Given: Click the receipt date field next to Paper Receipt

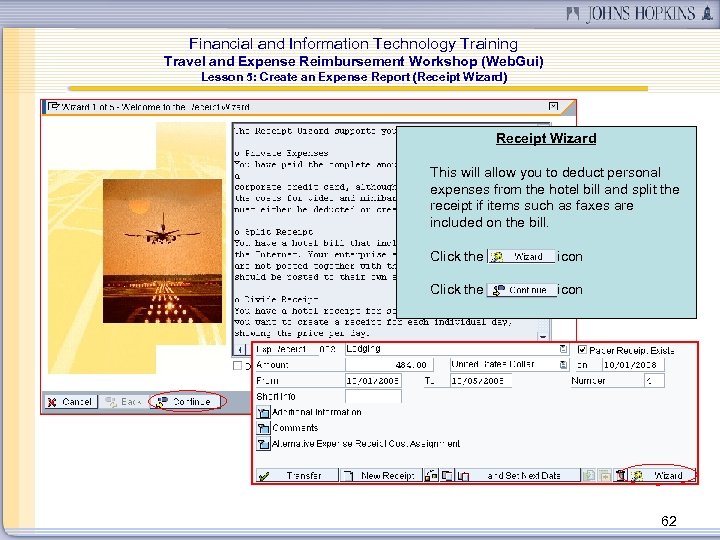Looking at the screenshot, I should 633,365.
